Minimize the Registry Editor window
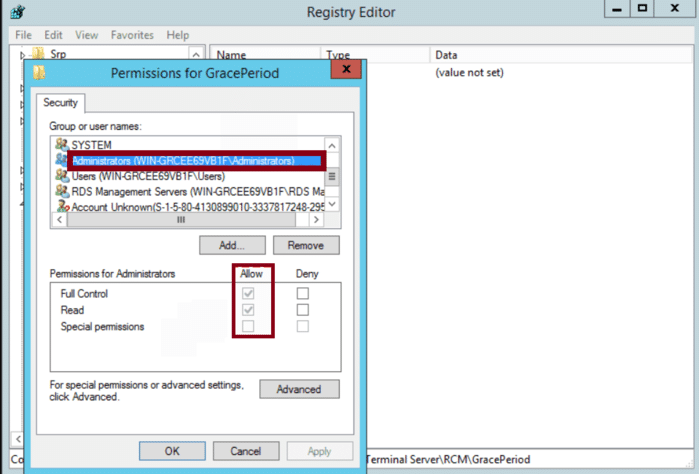699x474 pixels. [617, 9]
